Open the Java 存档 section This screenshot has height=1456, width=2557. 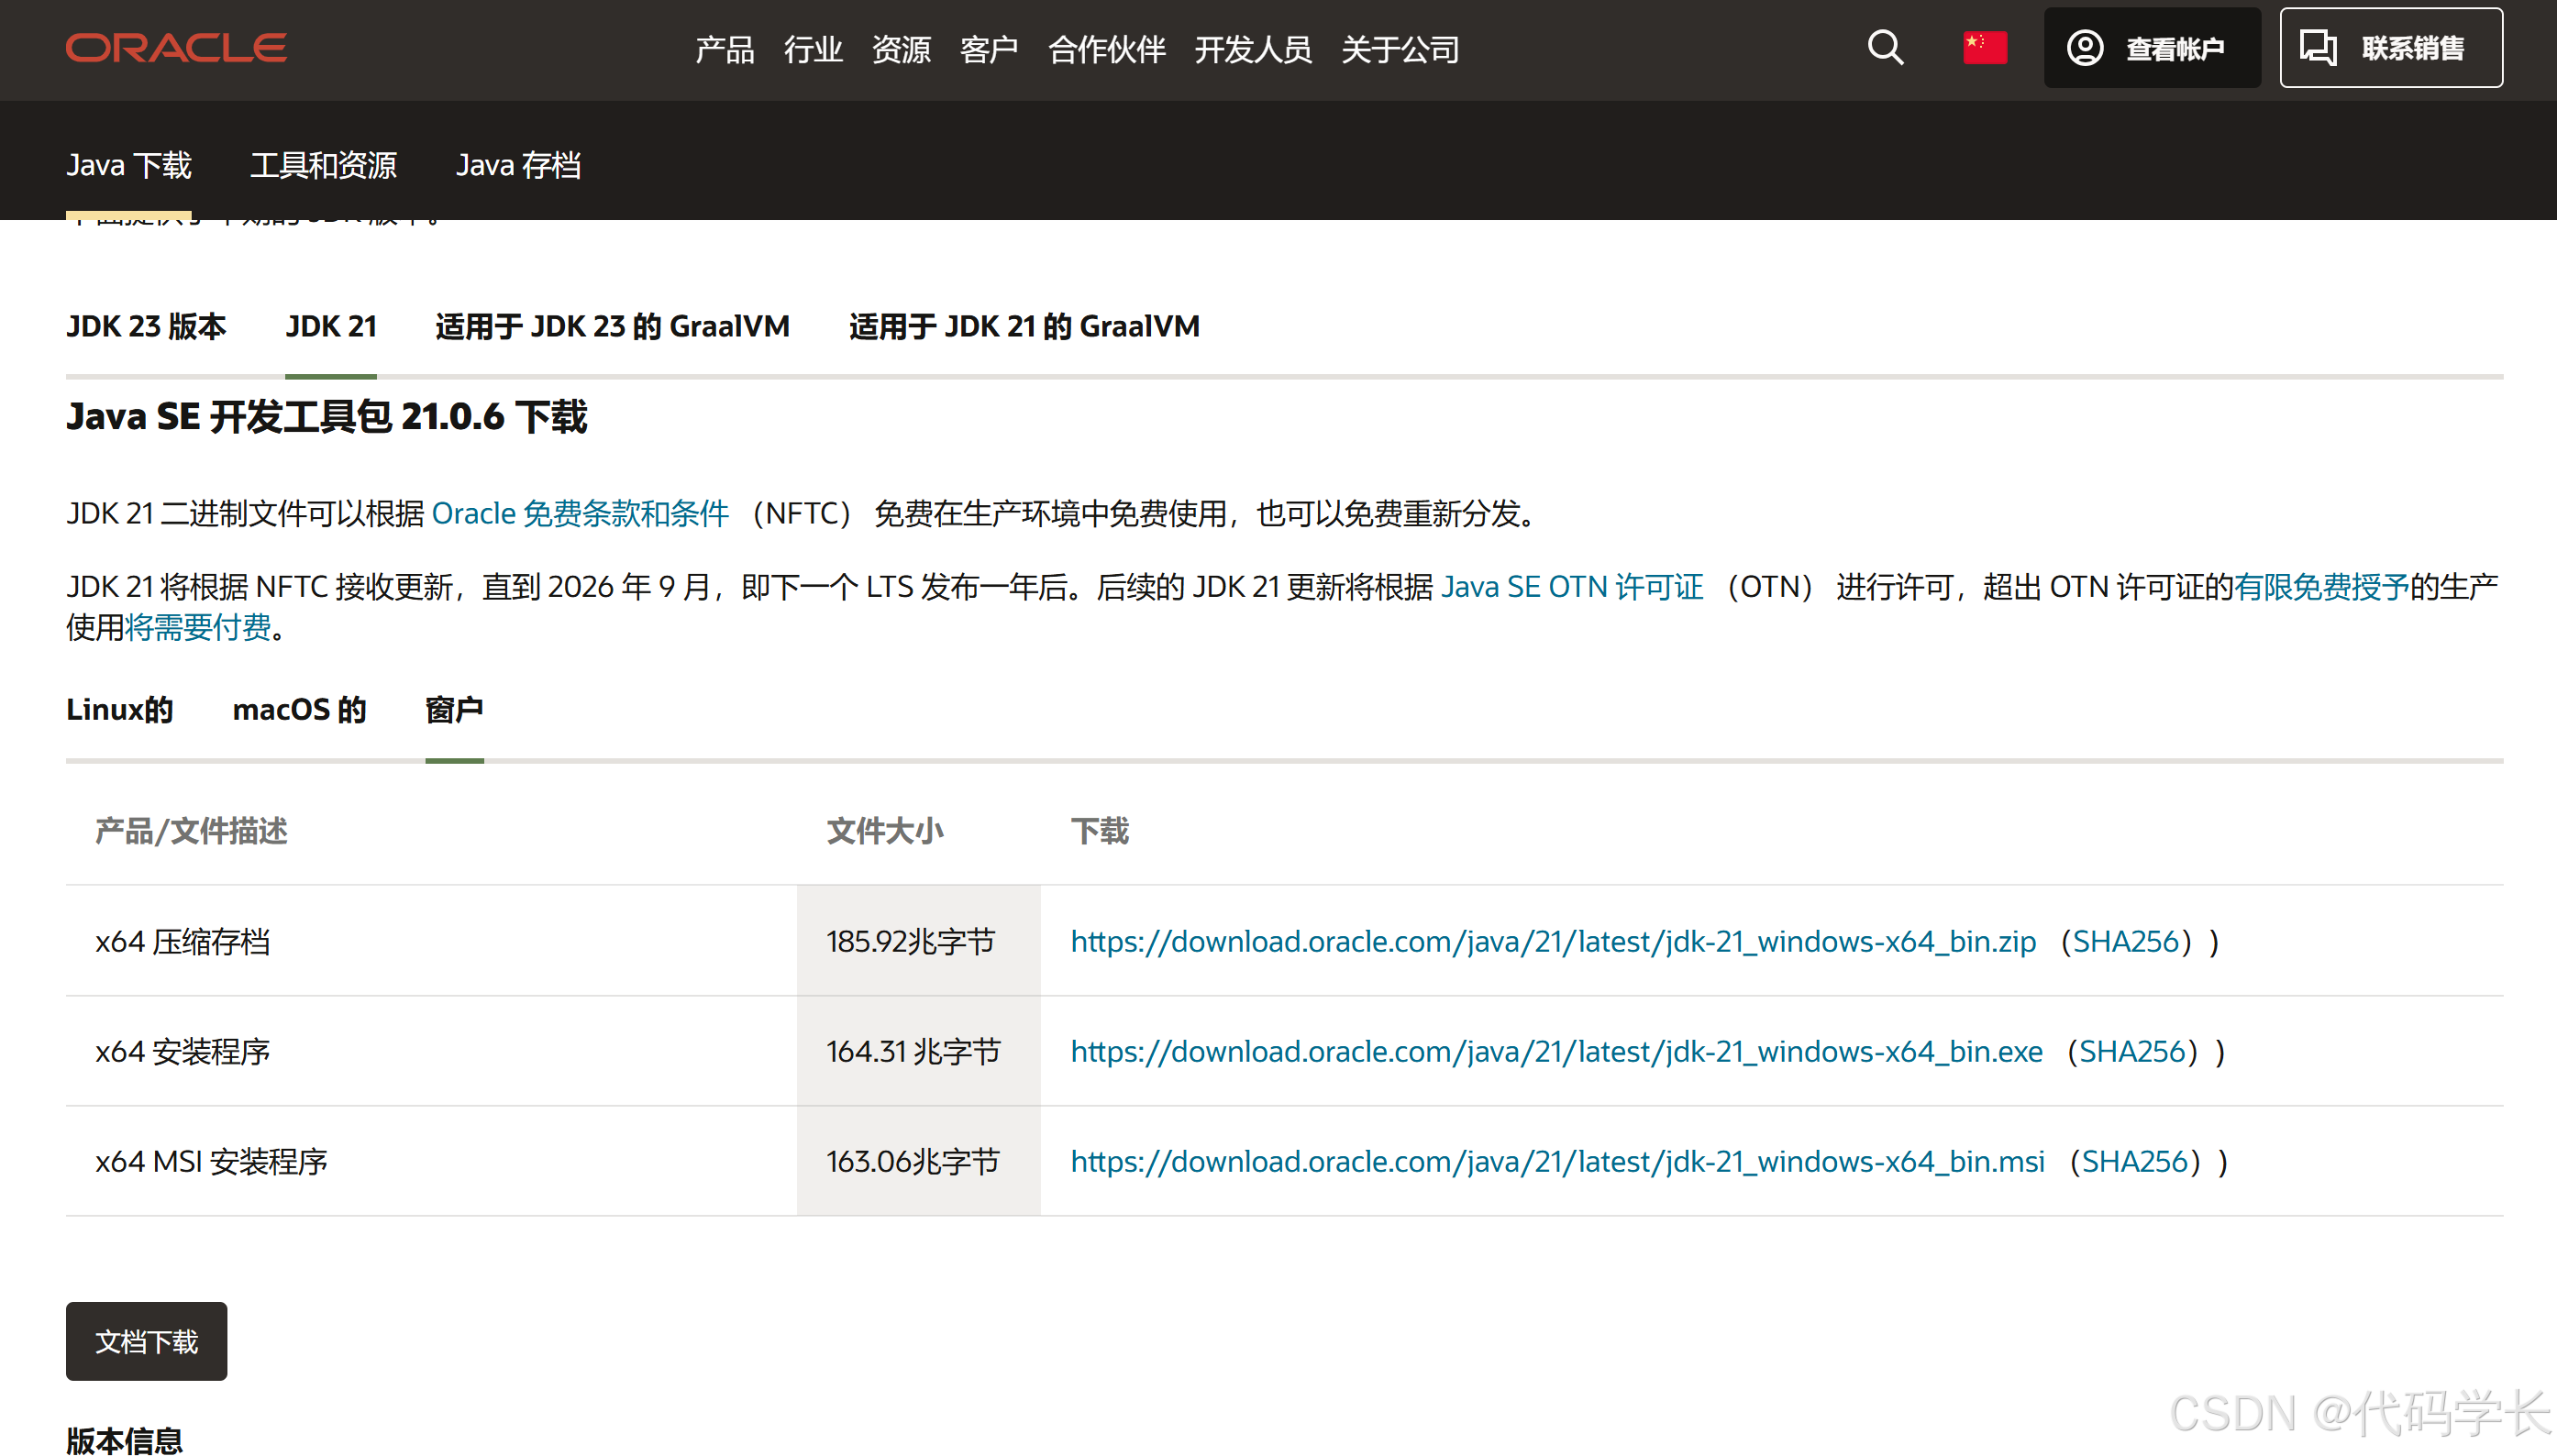tap(519, 165)
